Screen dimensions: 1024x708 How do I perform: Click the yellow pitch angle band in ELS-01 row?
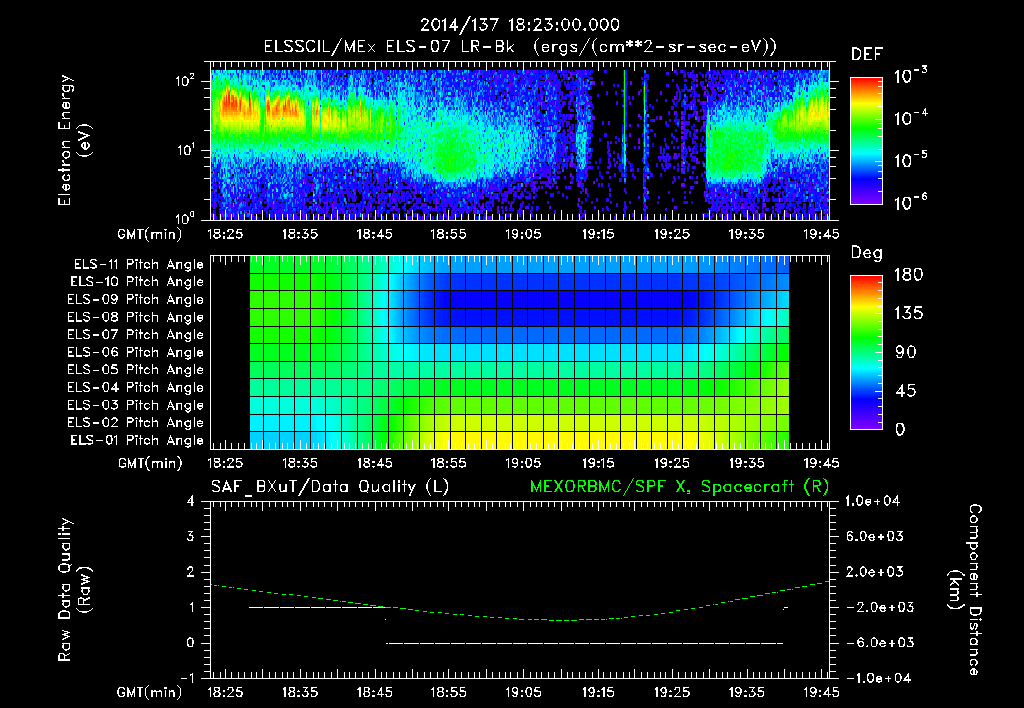(575, 440)
